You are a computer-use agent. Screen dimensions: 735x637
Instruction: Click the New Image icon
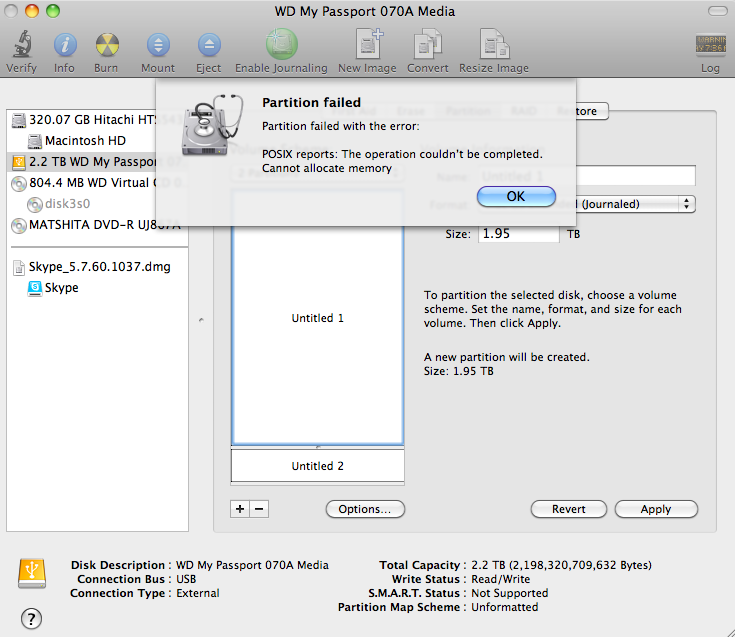[369, 44]
